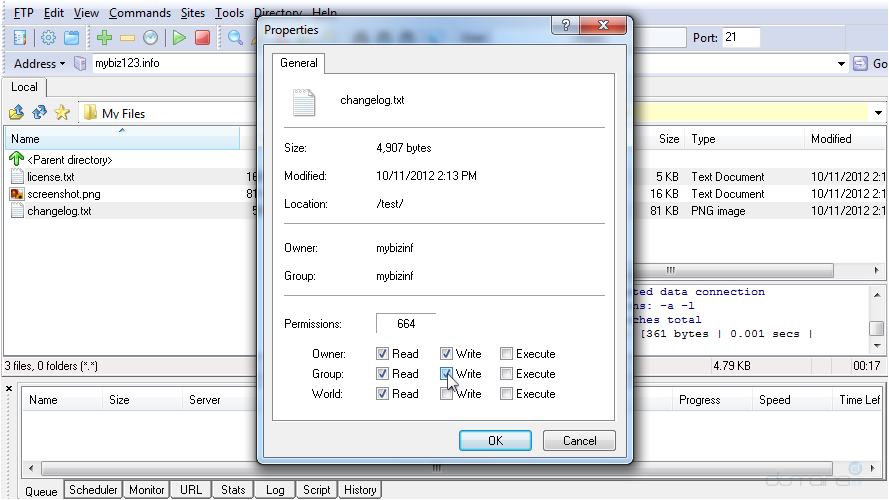The width and height of the screenshot is (889, 500).
Task: Toggle Owner Read permission checkbox
Action: (382, 354)
